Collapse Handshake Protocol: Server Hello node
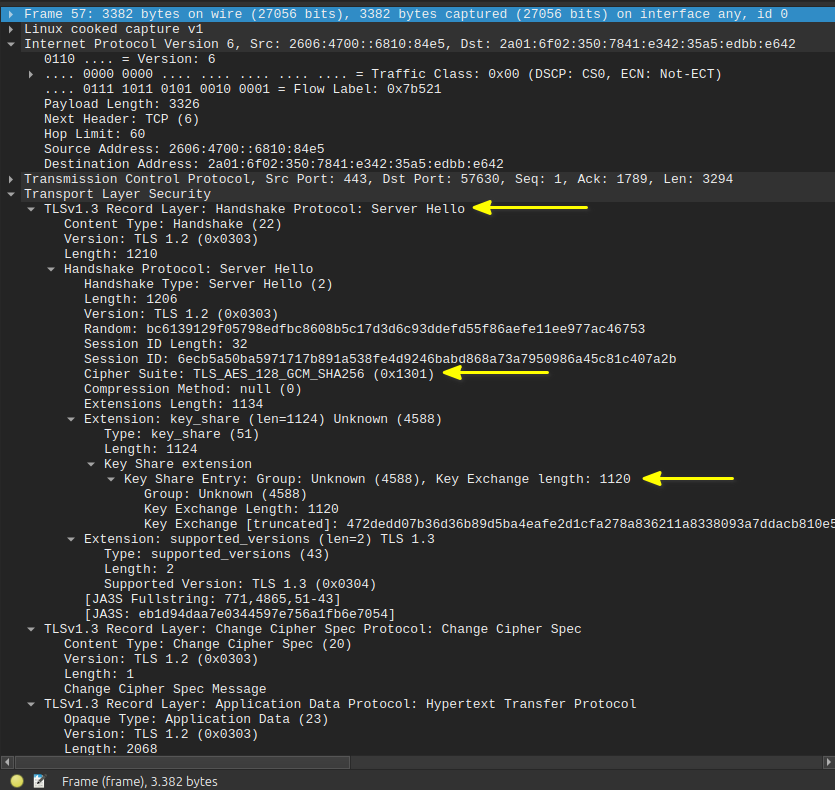 [x=51, y=269]
